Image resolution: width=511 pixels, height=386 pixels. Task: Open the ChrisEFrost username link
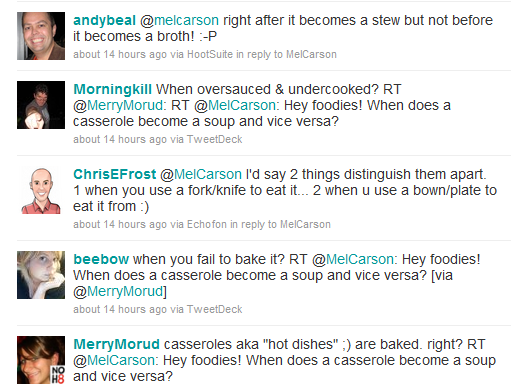115,174
